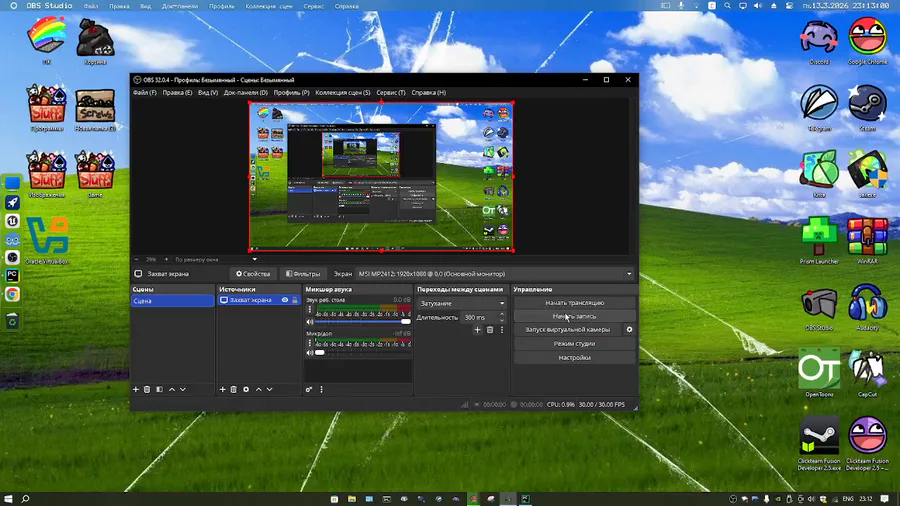The height and width of the screenshot is (506, 900).
Task: Open Настройки button in Управление panel
Action: click(x=575, y=357)
